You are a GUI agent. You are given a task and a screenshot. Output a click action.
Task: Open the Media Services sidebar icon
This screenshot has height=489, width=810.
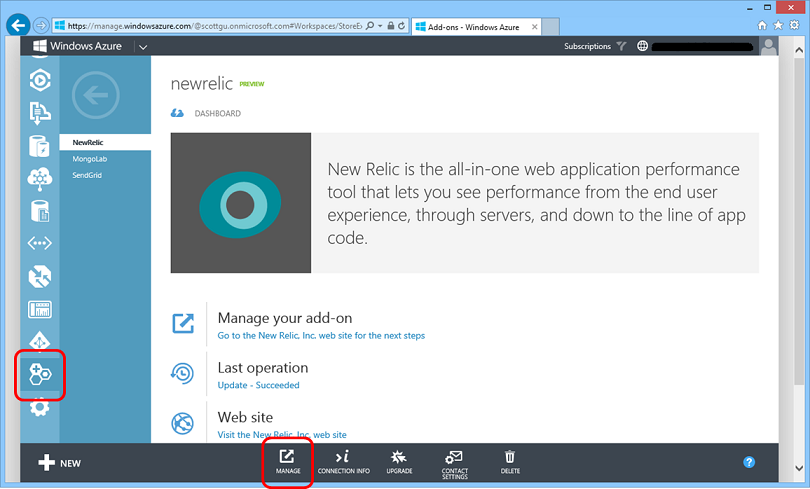(40, 80)
